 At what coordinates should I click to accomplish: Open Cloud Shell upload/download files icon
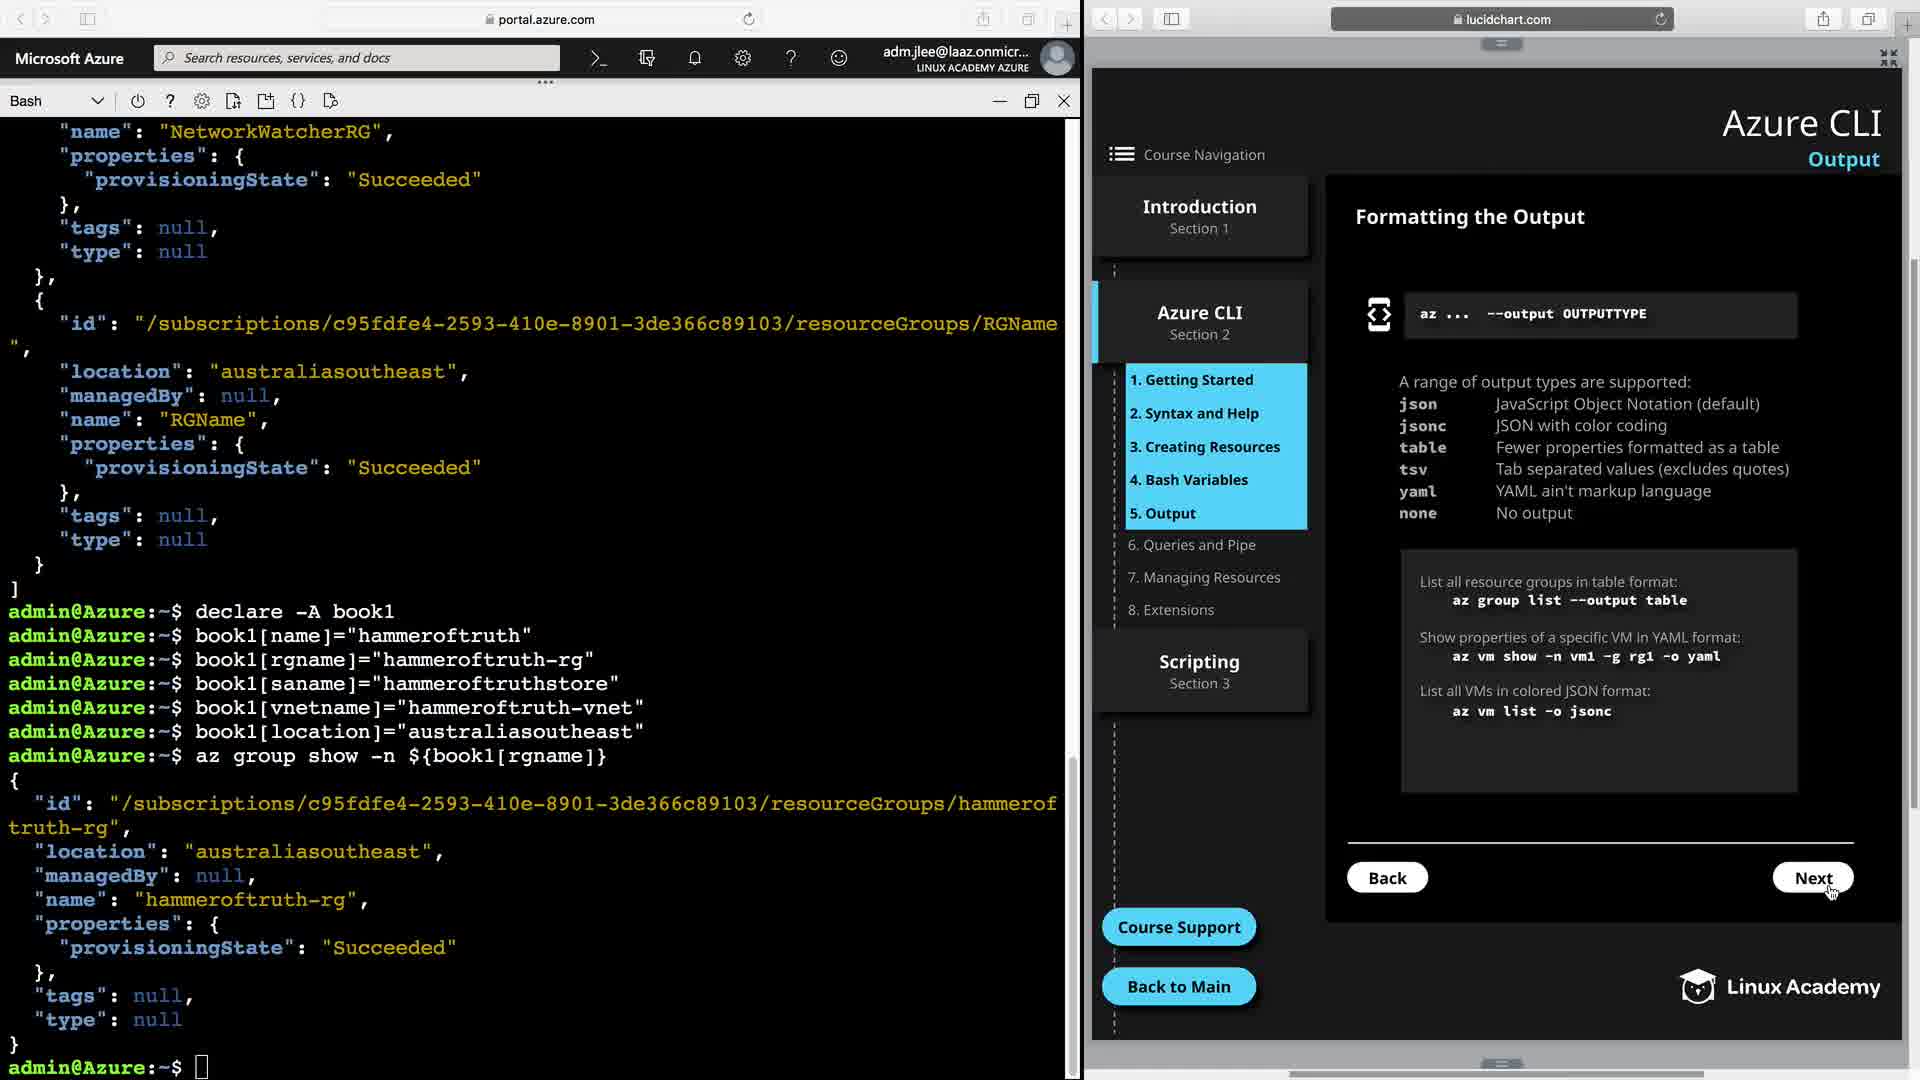tap(233, 101)
